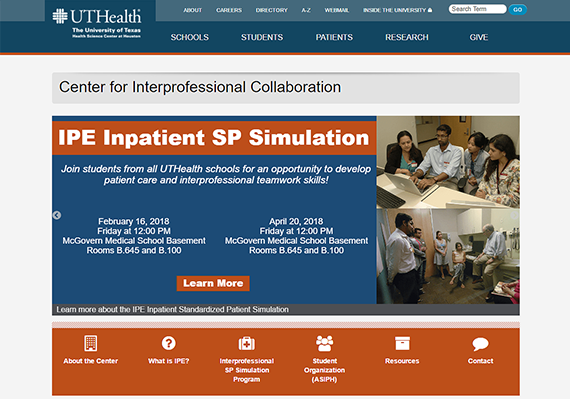
Task: Open the About link in top bar
Action: (193, 10)
